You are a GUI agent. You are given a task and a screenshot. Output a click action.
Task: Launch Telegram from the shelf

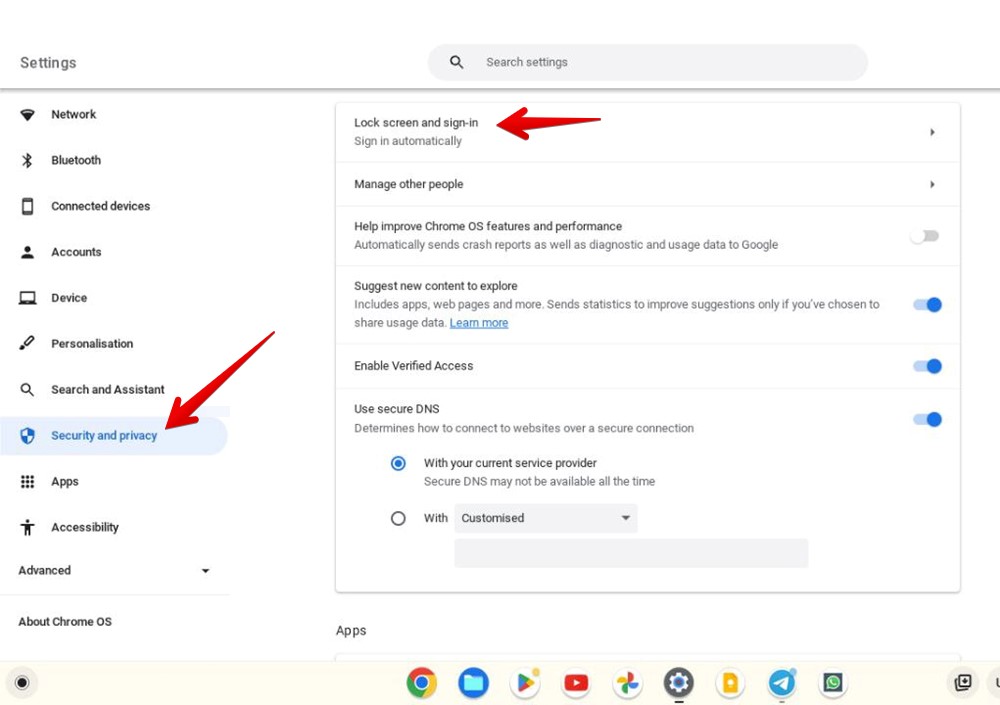click(782, 683)
